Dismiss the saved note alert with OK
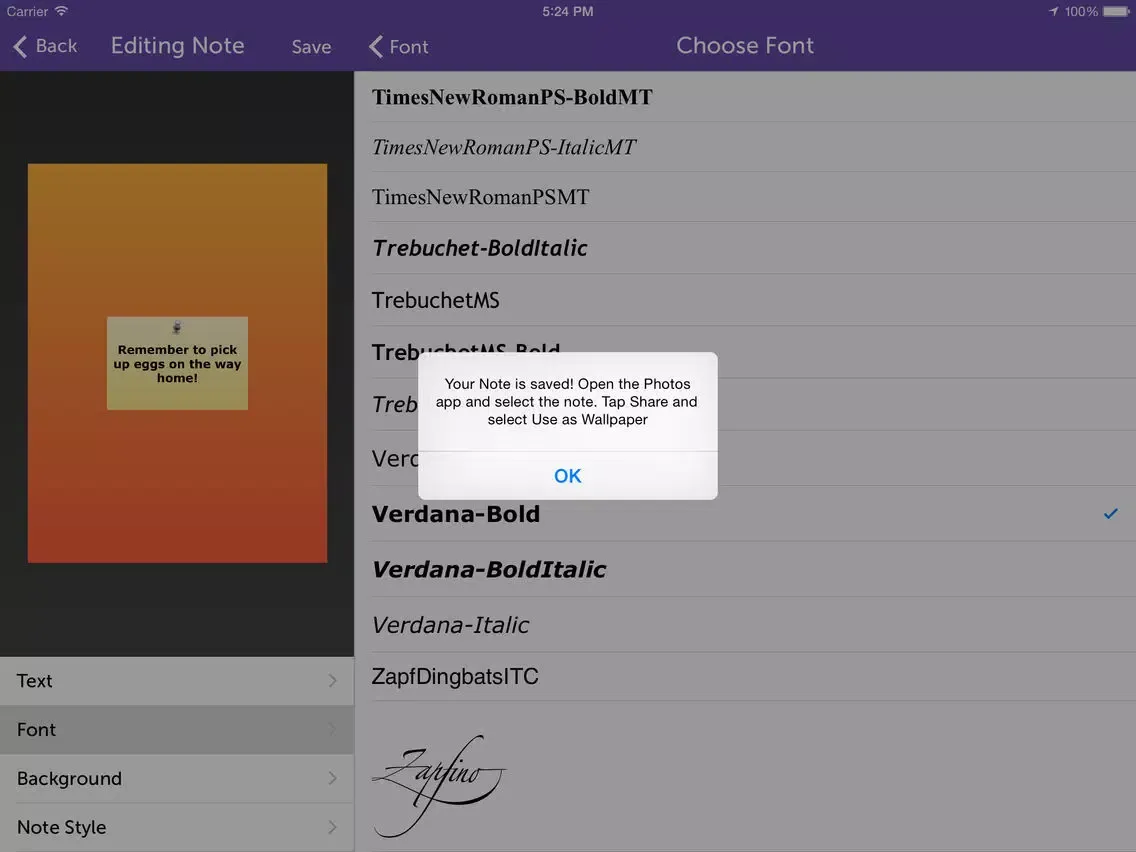Screen dimensions: 1136x852 click(x=567, y=476)
